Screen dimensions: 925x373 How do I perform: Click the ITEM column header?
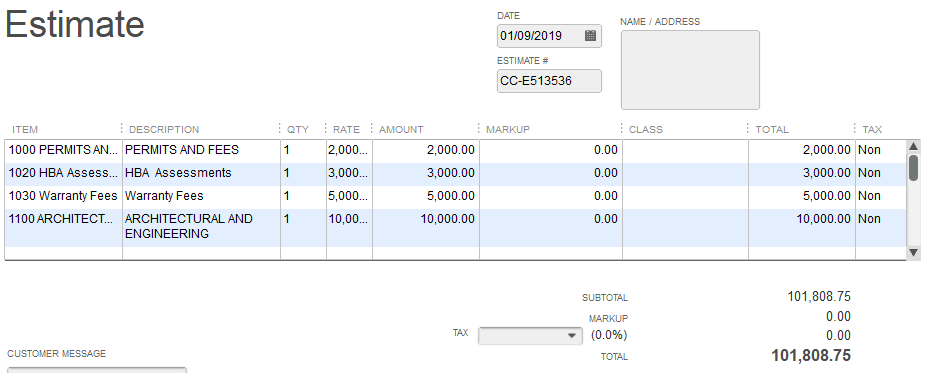click(25, 129)
